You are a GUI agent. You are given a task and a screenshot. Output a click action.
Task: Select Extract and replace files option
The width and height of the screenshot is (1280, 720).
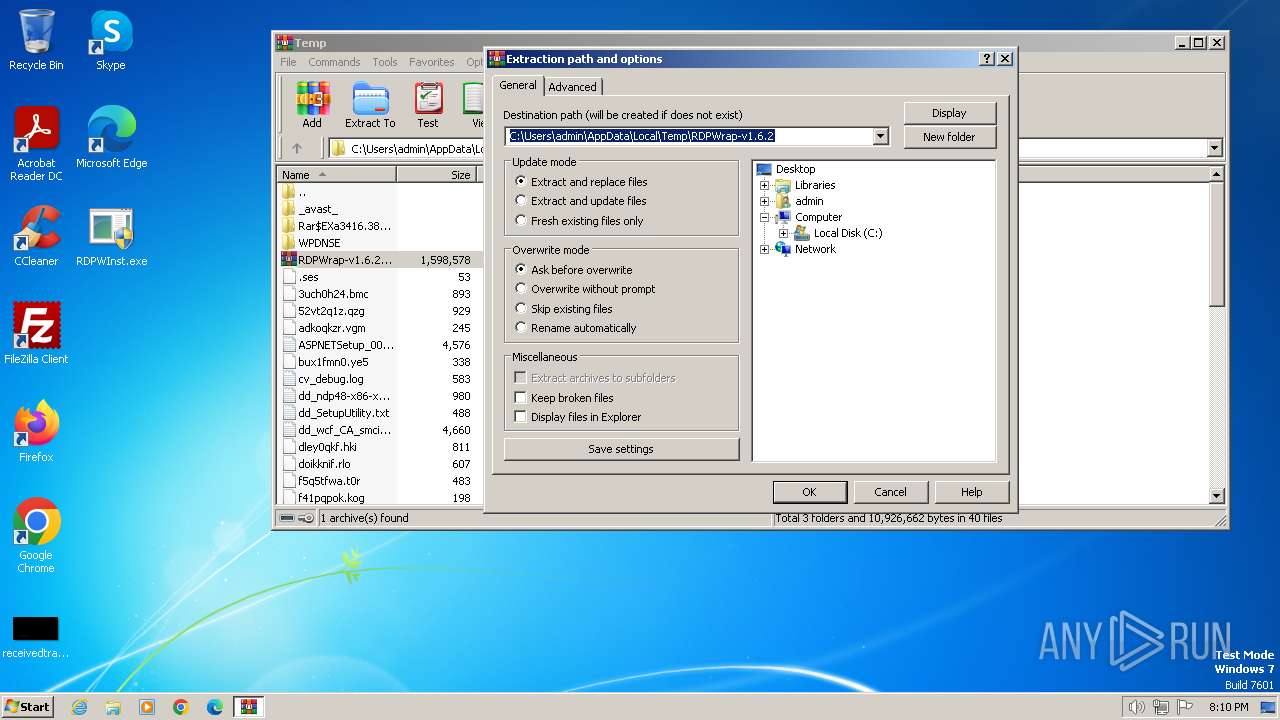(581, 182)
